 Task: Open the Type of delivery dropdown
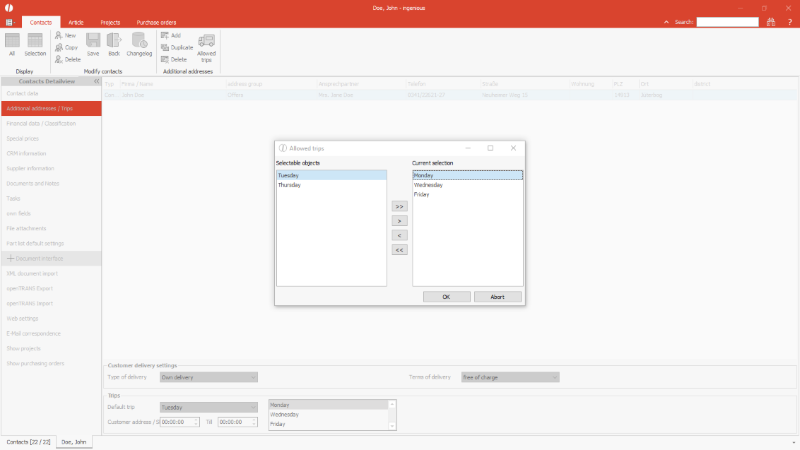pos(253,377)
